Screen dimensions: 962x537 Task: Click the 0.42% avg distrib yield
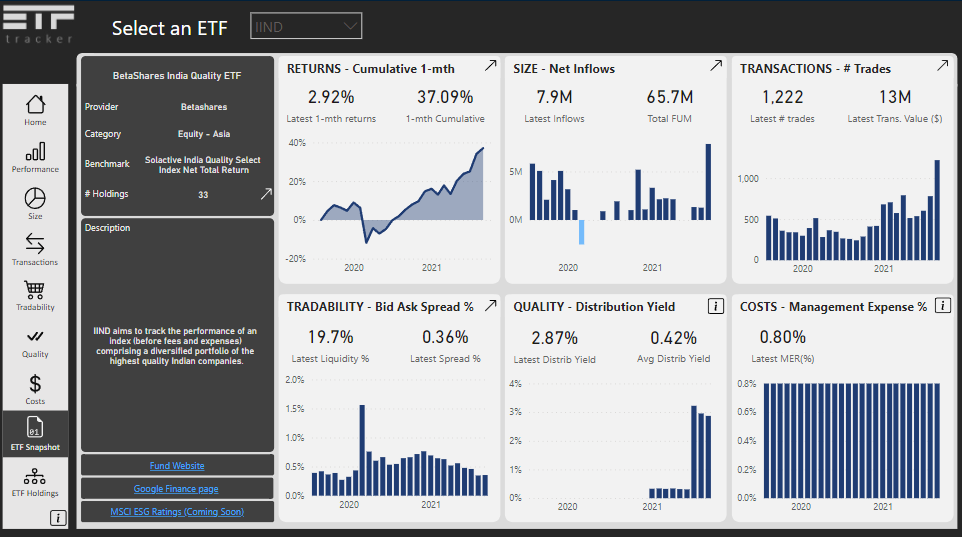pos(673,339)
